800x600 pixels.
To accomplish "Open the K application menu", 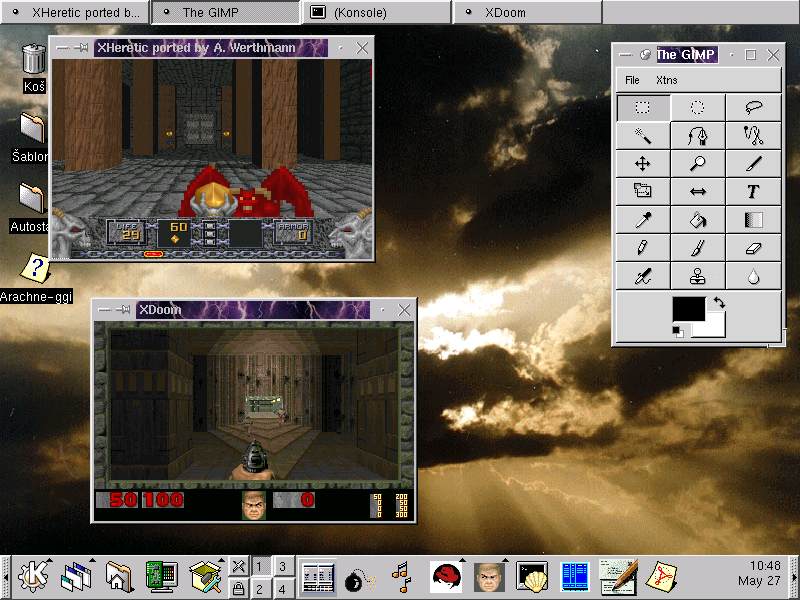I will (33, 577).
